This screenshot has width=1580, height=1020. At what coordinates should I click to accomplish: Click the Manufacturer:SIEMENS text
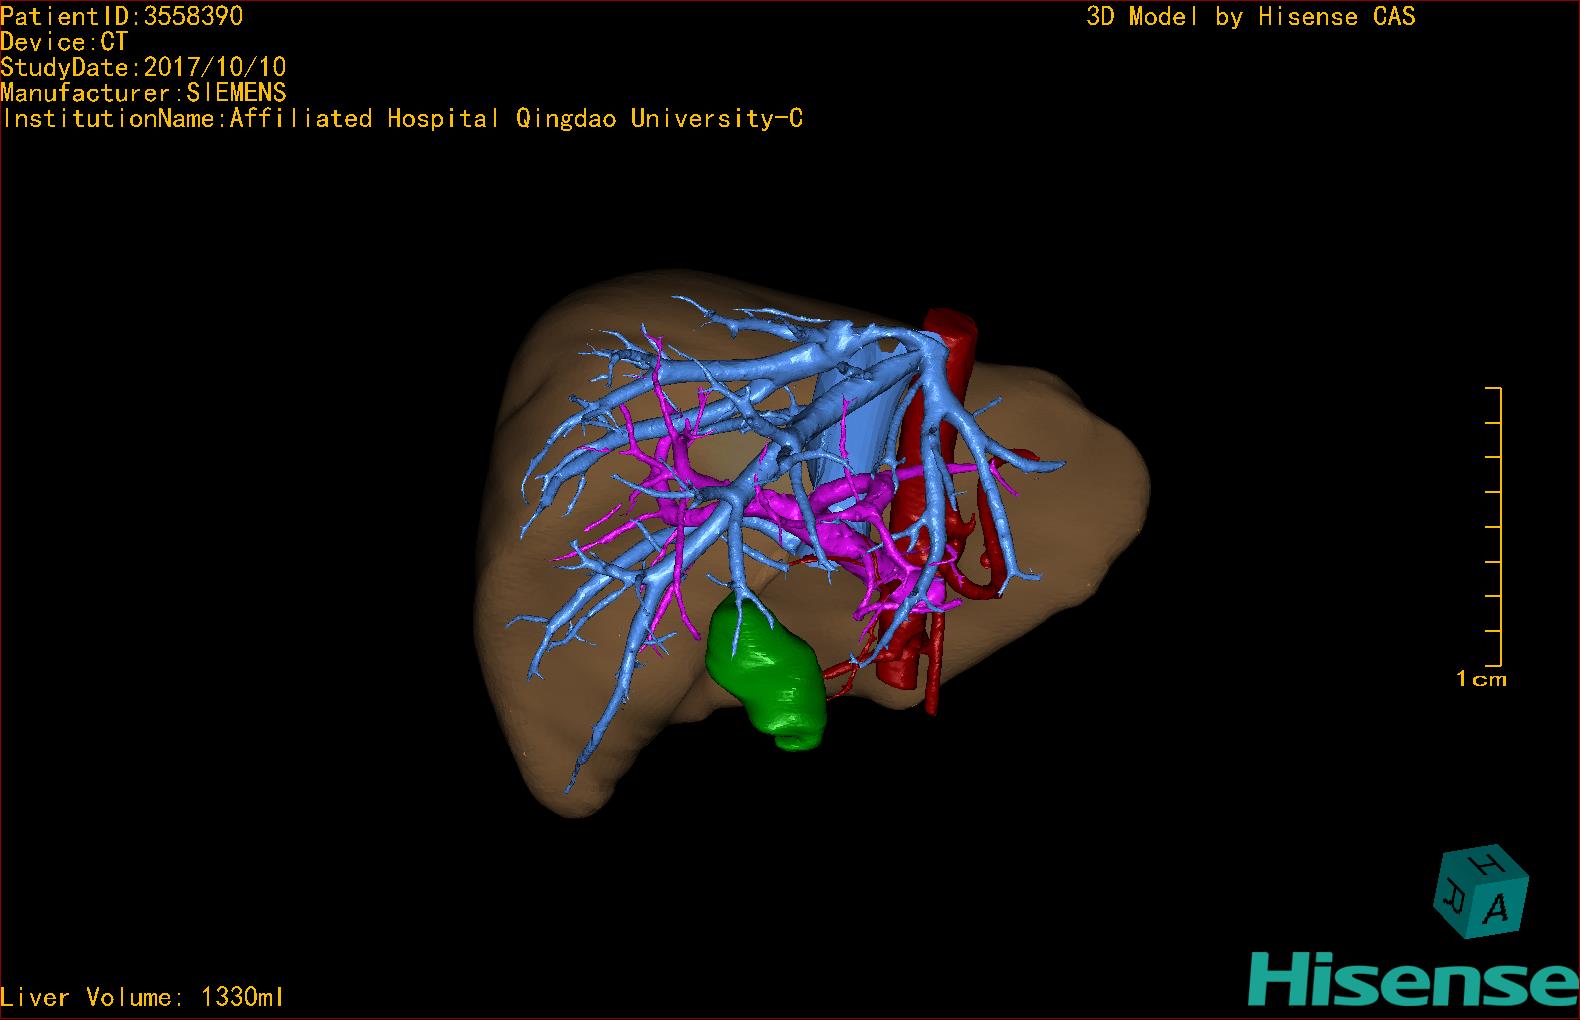click(143, 93)
